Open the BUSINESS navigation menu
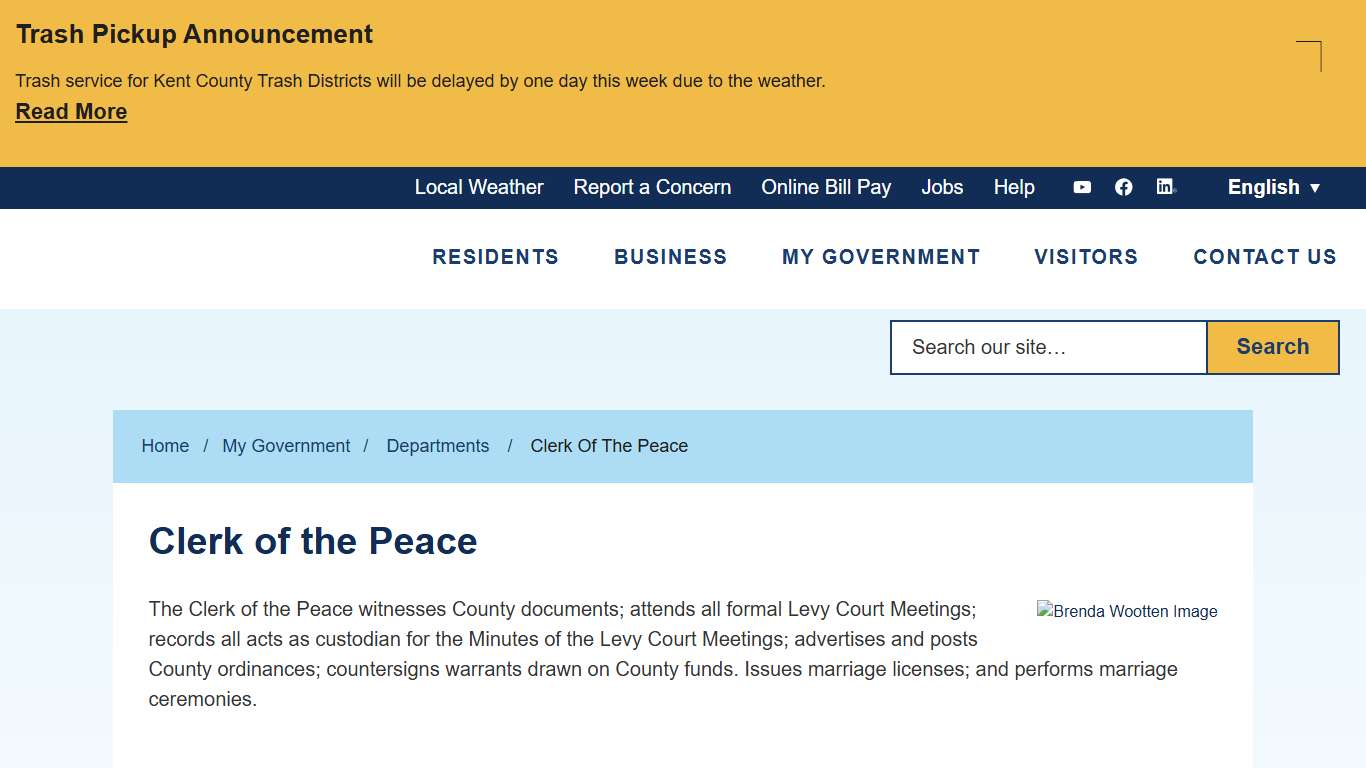1366x768 pixels. [x=670, y=257]
